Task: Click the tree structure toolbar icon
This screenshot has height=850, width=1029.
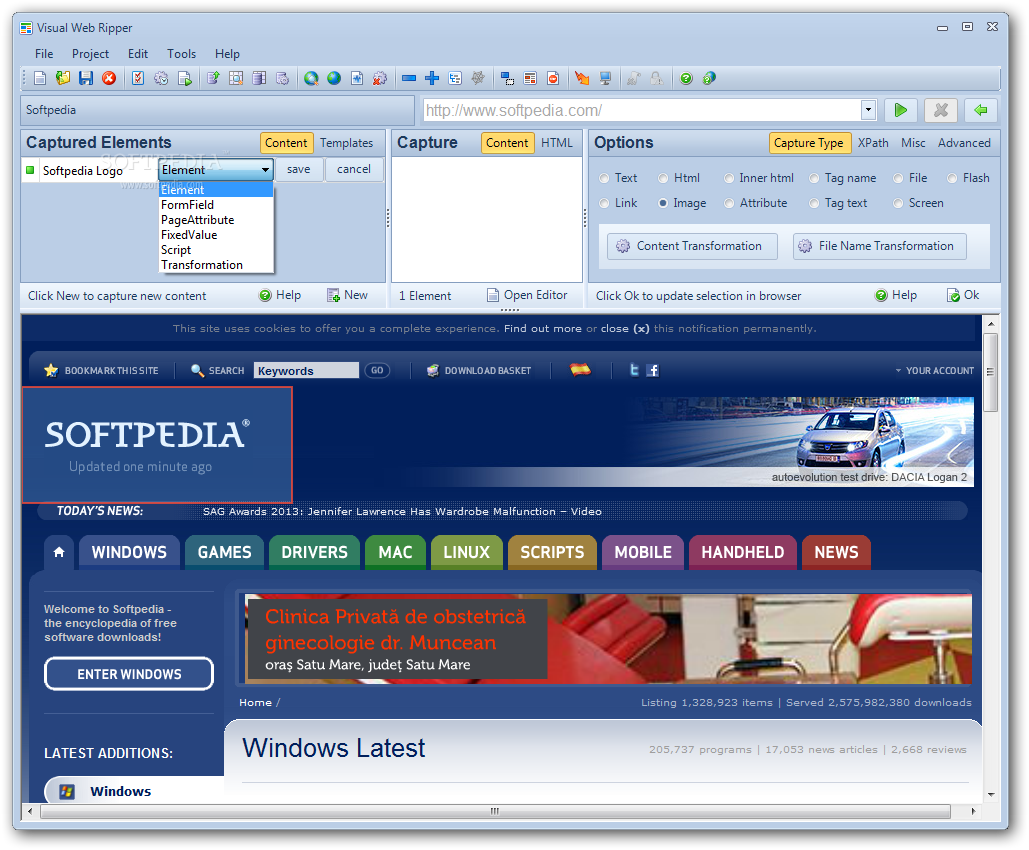Action: pos(455,78)
